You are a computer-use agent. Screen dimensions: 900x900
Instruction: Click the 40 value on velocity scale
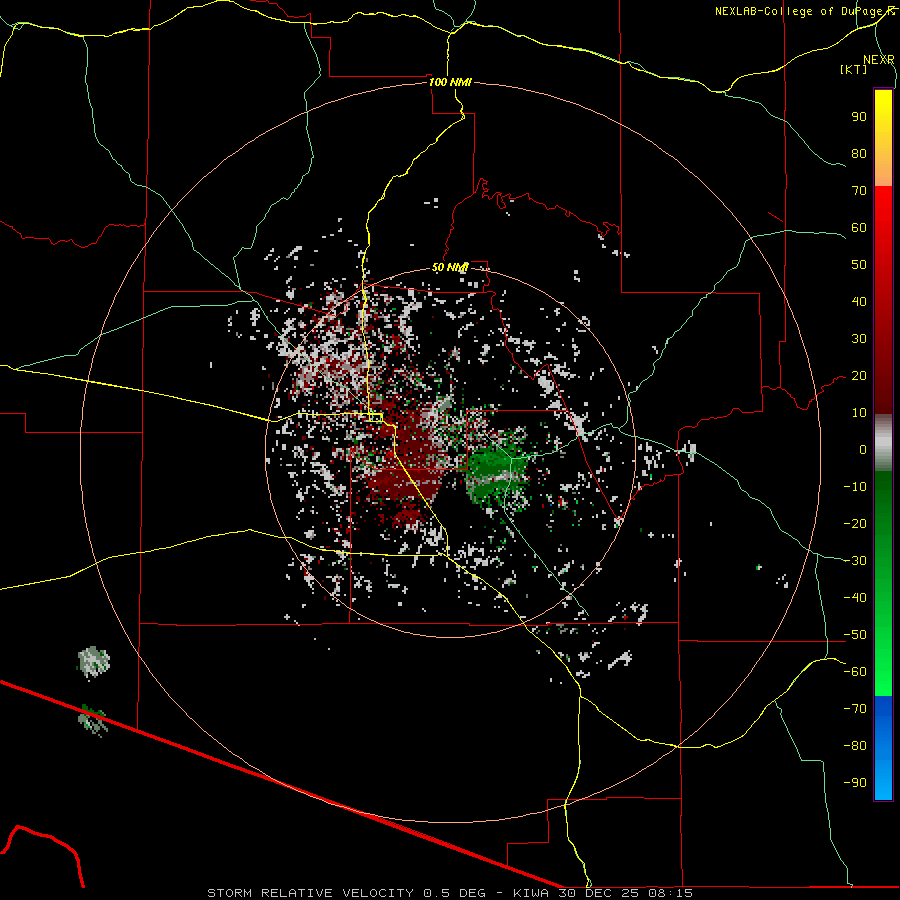[859, 302]
